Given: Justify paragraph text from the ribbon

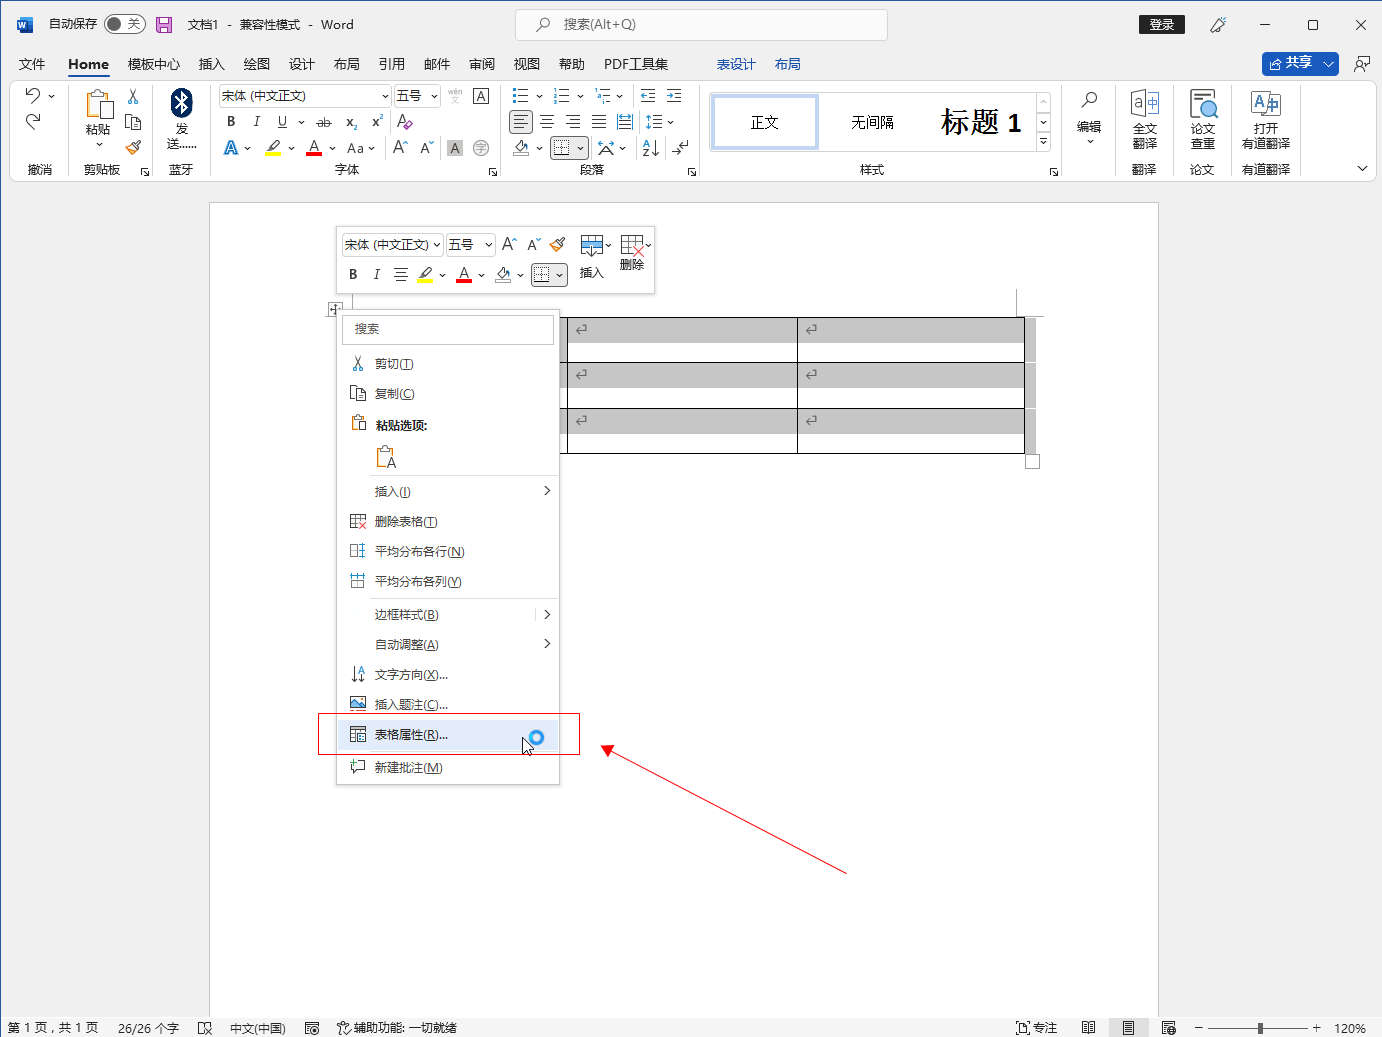Looking at the screenshot, I should tap(599, 122).
